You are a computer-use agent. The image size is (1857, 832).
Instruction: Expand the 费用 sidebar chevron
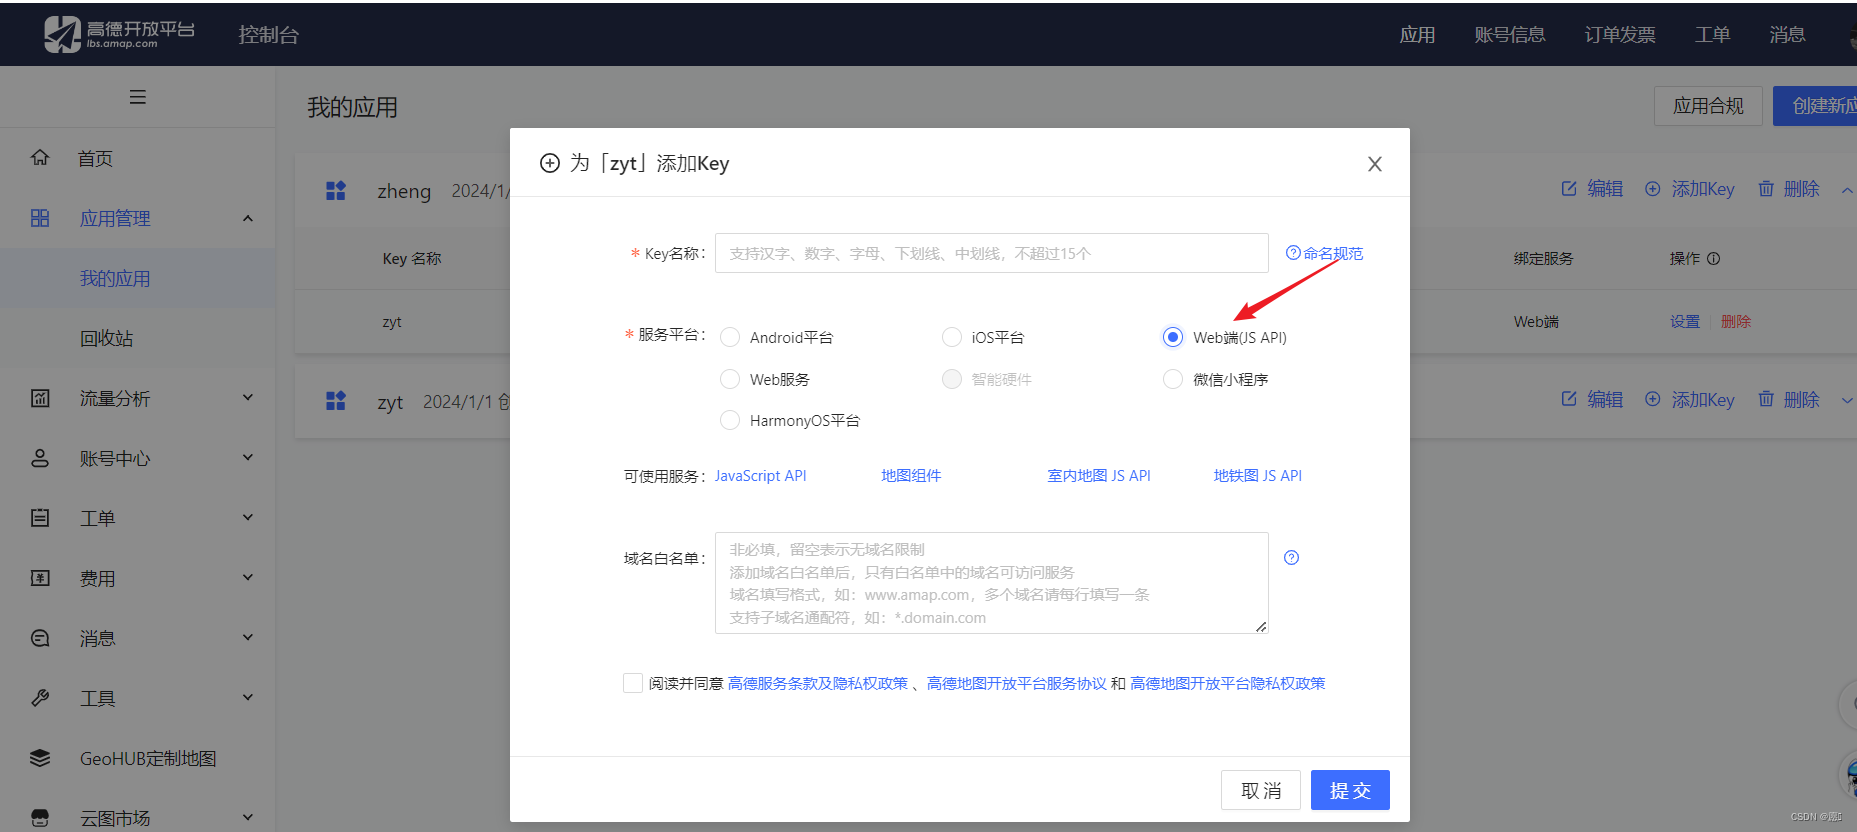[x=248, y=577]
